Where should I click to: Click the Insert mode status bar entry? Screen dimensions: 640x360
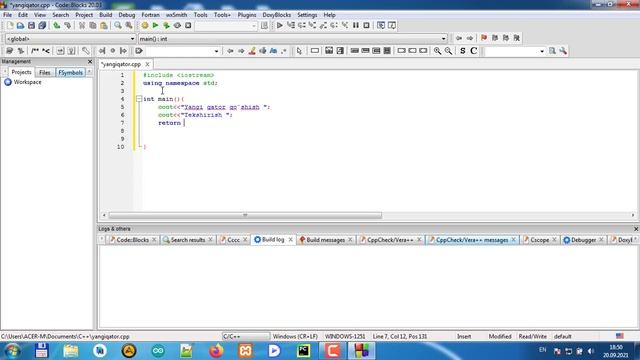[x=464, y=336]
